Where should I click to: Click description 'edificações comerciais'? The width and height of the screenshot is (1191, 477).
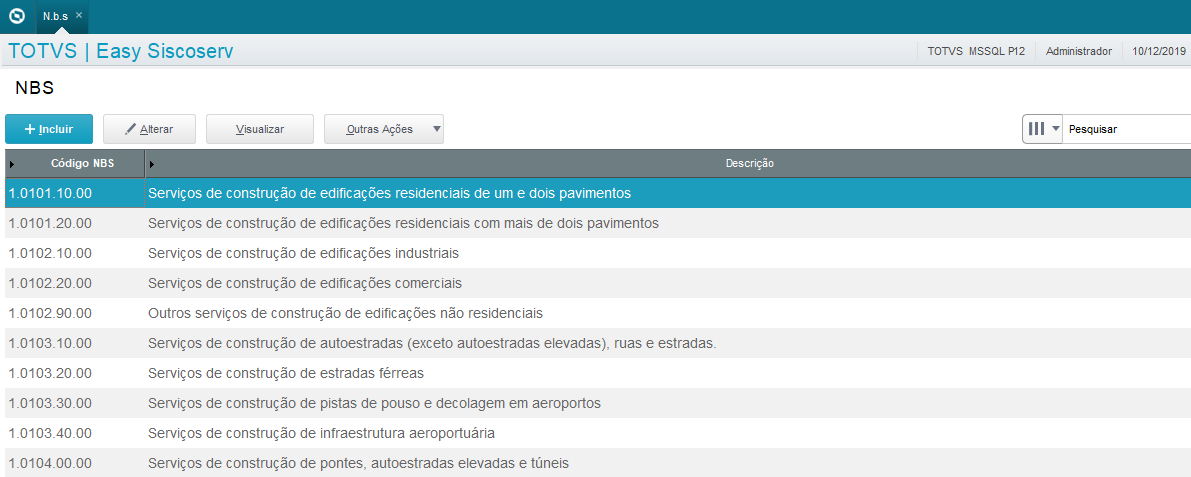click(x=391, y=283)
